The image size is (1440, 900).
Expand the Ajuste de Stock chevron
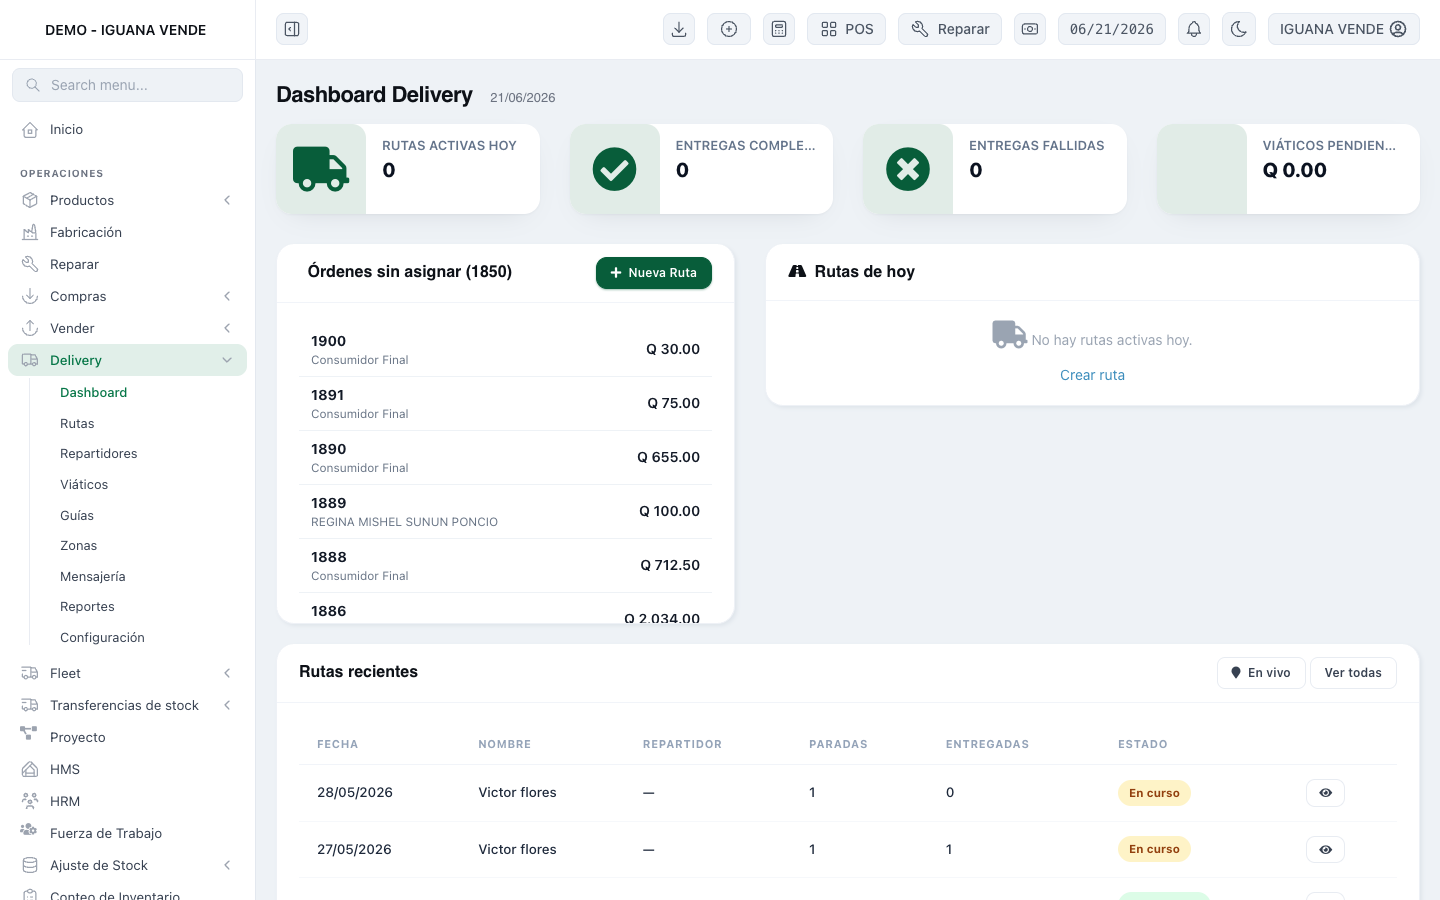coord(227,865)
